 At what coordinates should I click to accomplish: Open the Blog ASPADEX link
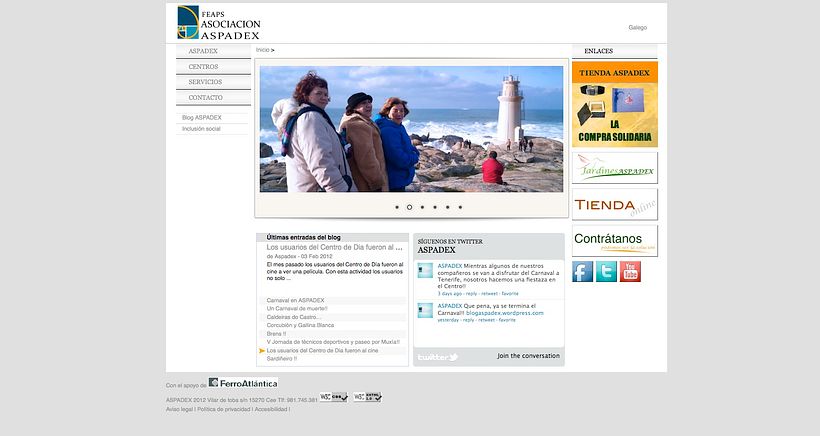pos(202,118)
